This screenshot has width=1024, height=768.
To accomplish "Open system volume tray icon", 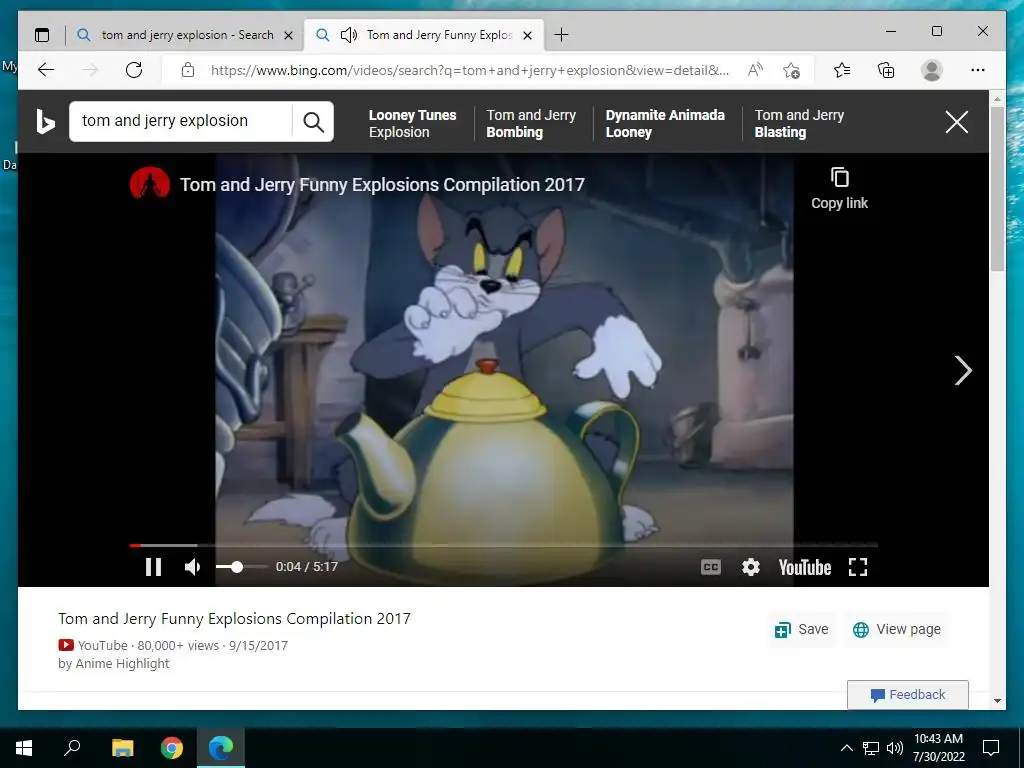I will click(x=895, y=748).
